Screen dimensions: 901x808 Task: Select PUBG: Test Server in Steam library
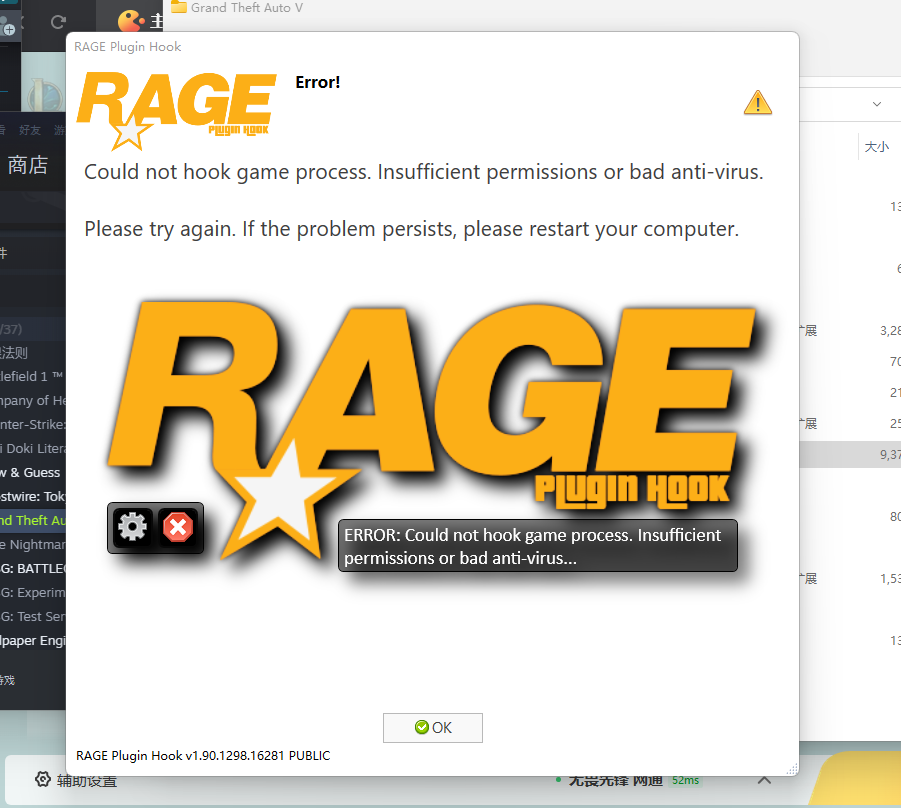point(33,617)
